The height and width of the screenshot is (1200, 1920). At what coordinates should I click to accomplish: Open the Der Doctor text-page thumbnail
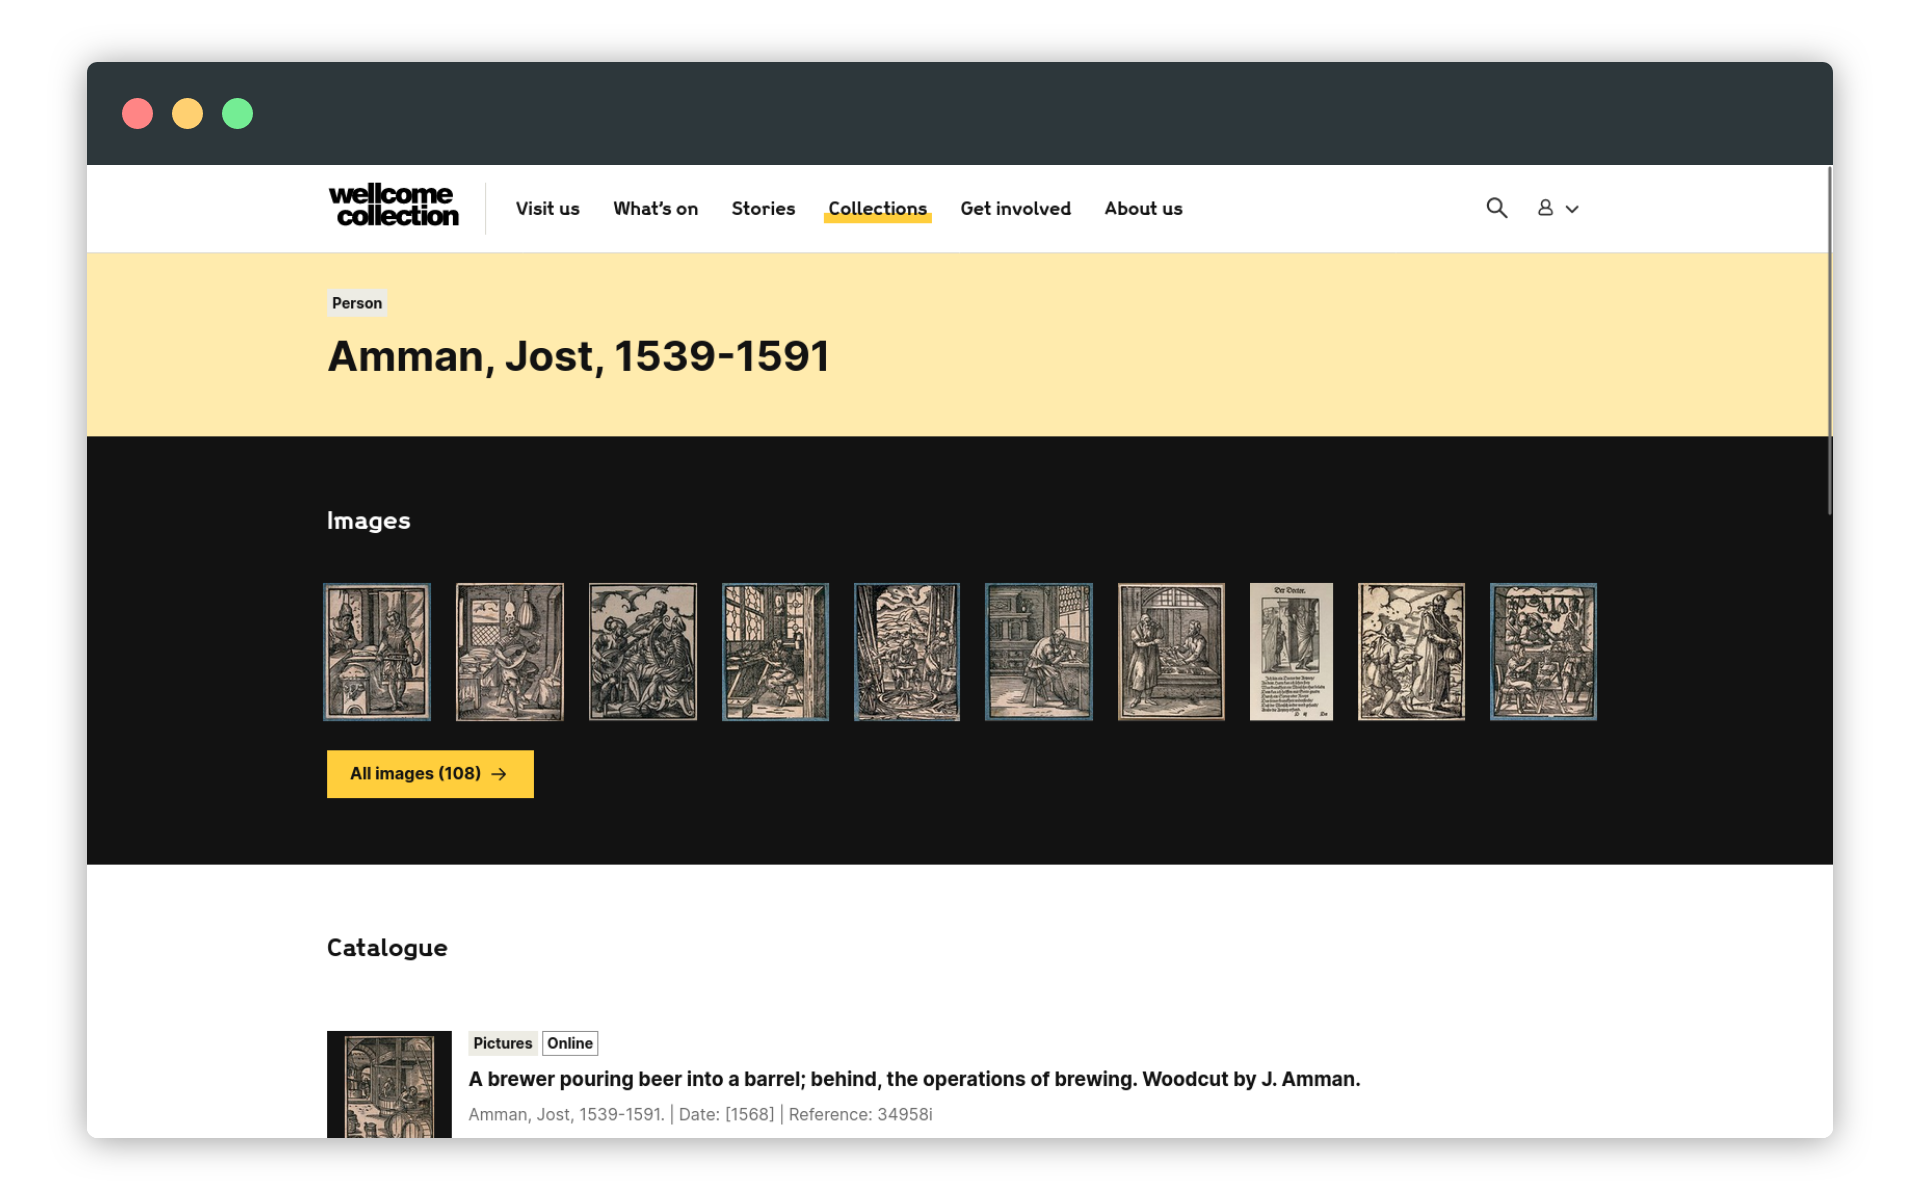tap(1291, 652)
